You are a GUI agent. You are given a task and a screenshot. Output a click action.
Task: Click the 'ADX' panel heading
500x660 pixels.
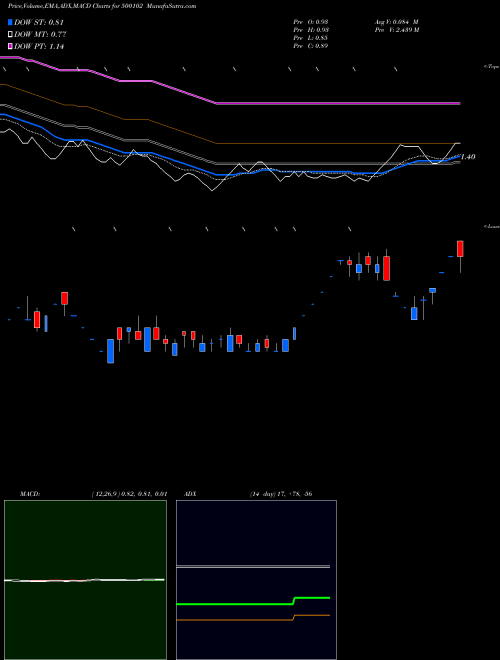190,493
